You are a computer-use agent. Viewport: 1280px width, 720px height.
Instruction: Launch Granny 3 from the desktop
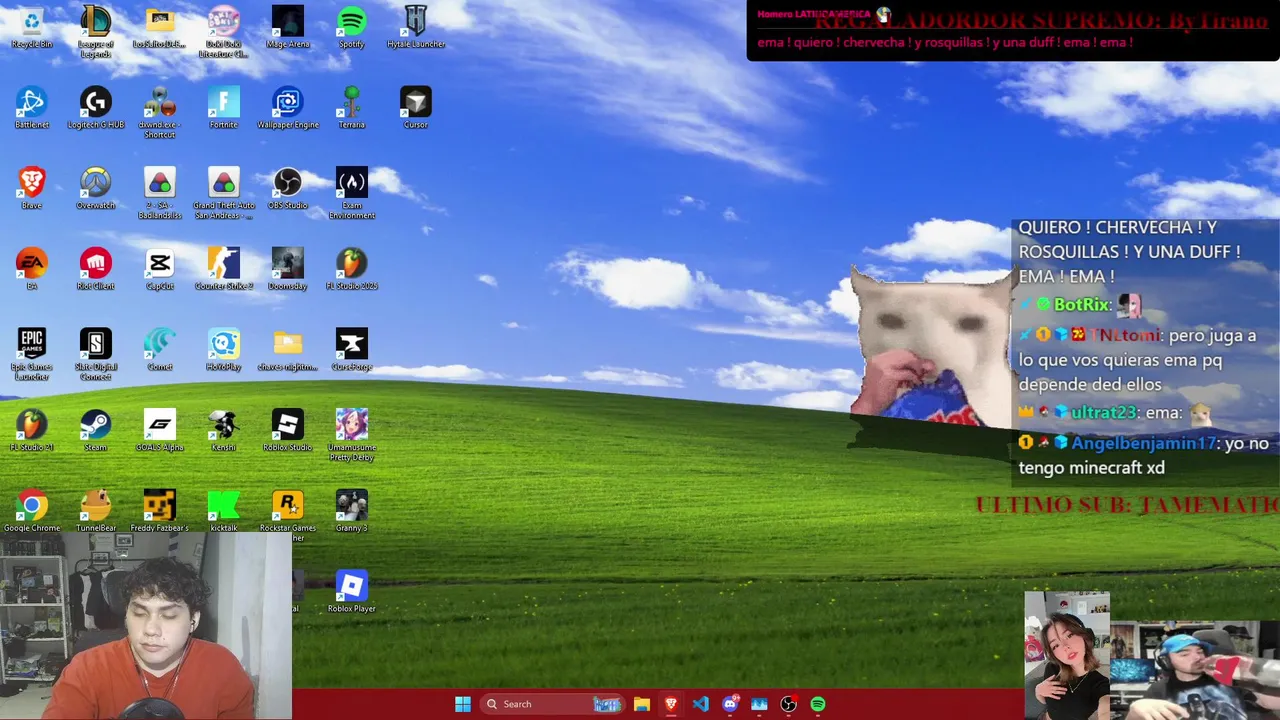(x=352, y=511)
